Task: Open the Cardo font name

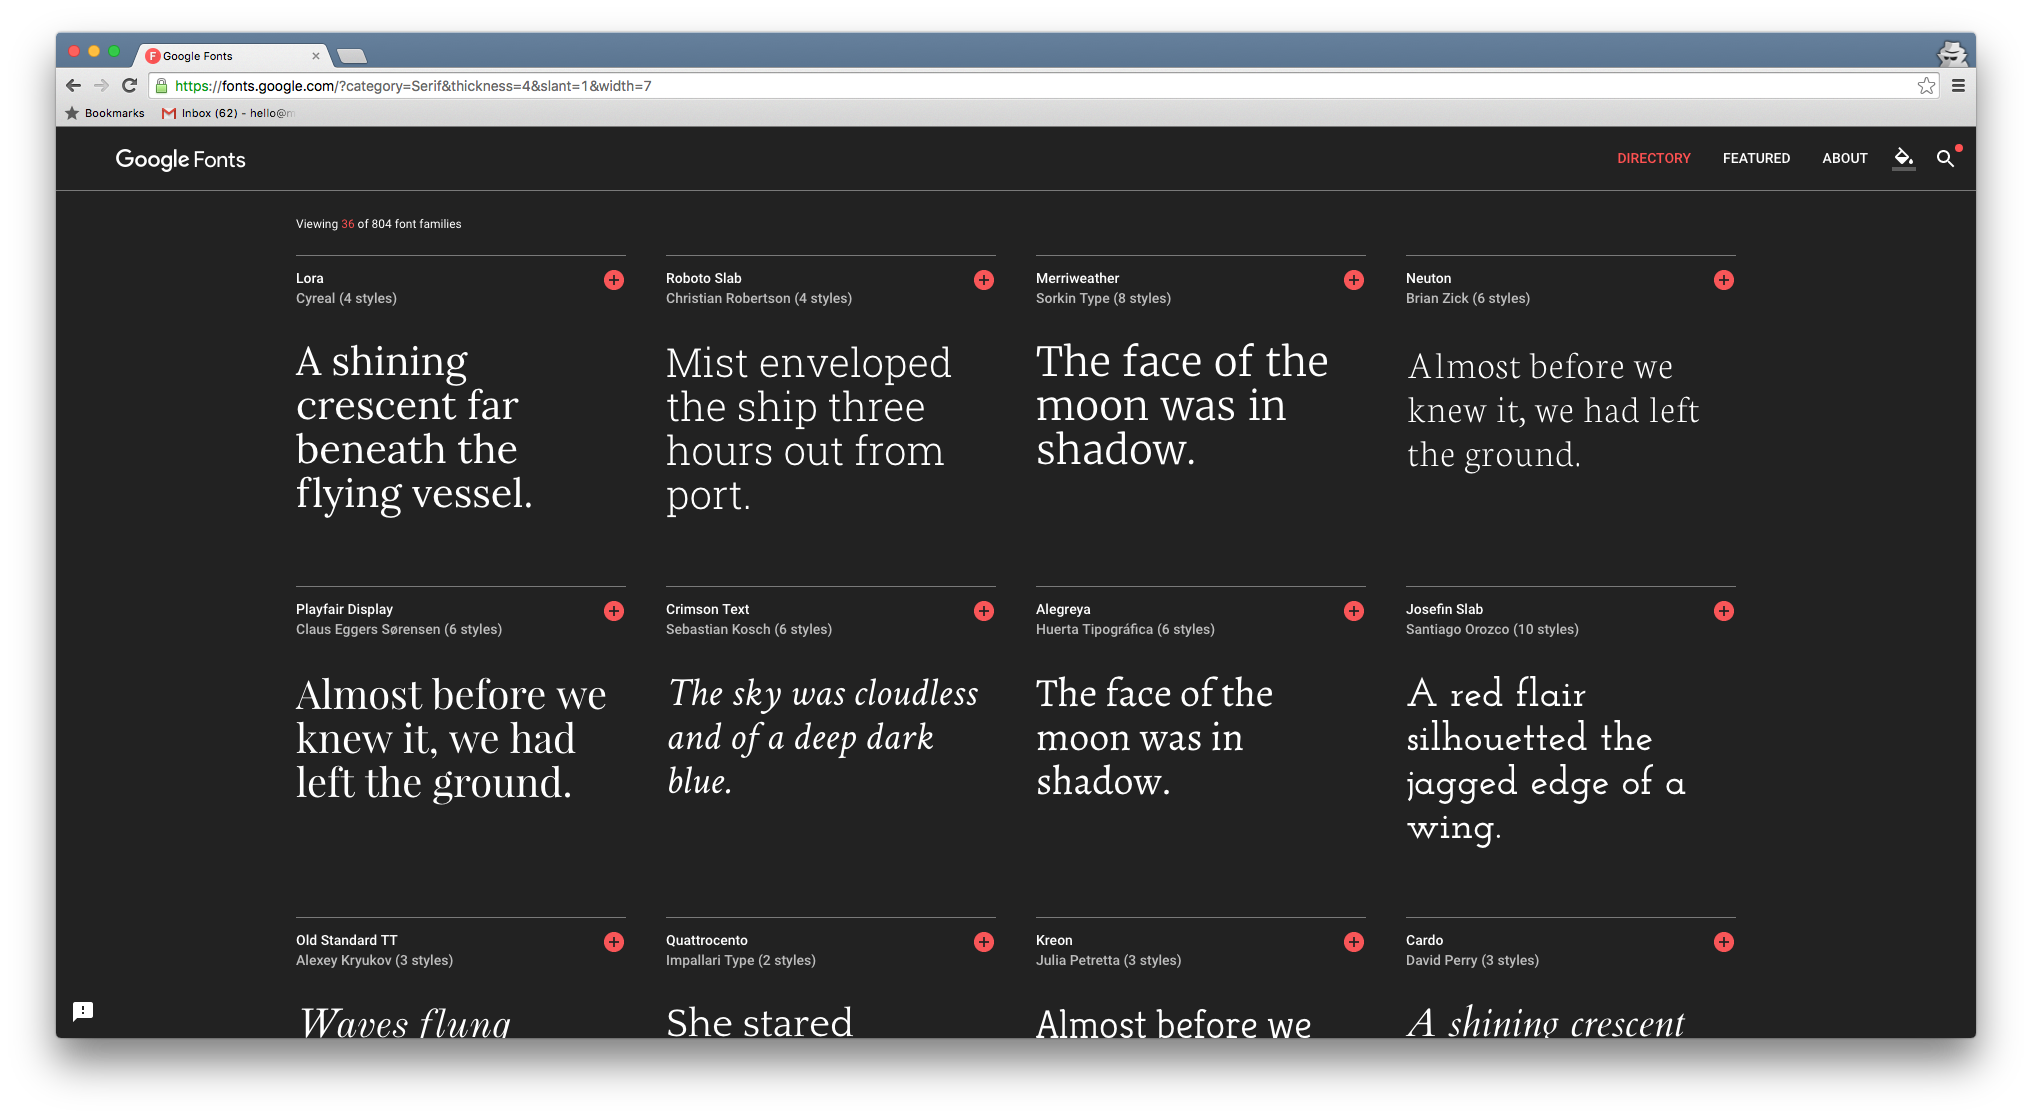Action: 1424,940
